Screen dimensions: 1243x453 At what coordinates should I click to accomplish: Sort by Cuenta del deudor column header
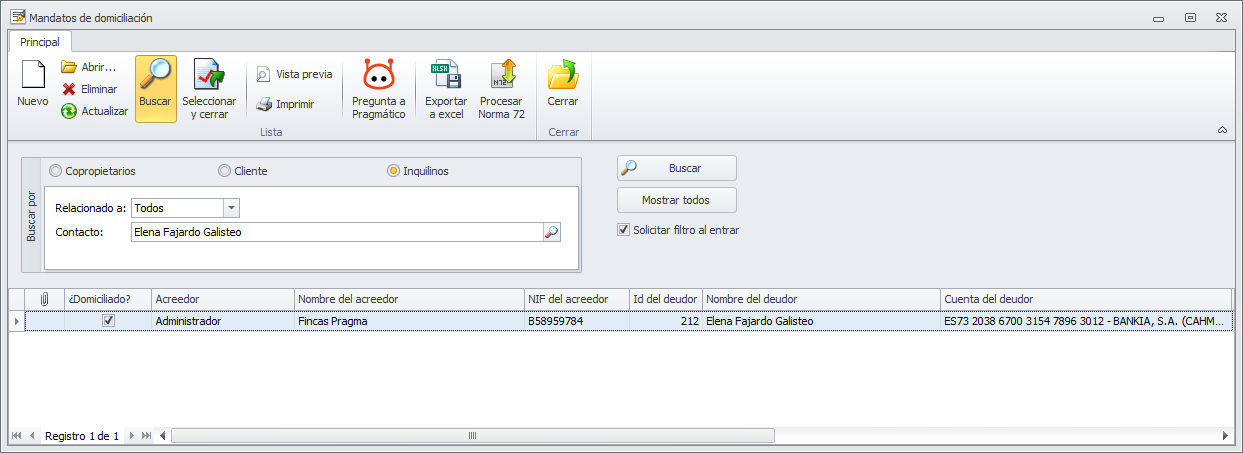pyautogui.click(x=1086, y=299)
